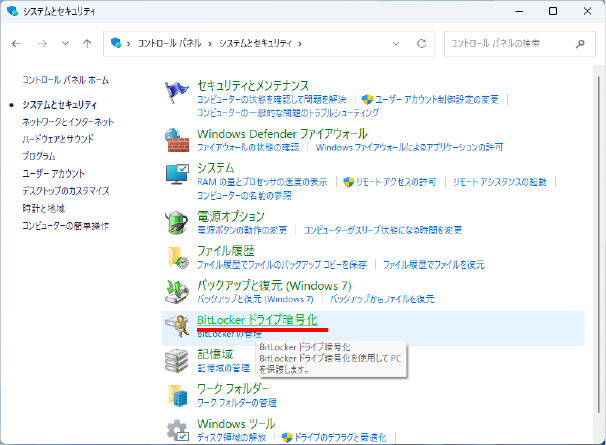The height and width of the screenshot is (445, 606).
Task: Click the File History folder icon
Action: [x=178, y=257]
